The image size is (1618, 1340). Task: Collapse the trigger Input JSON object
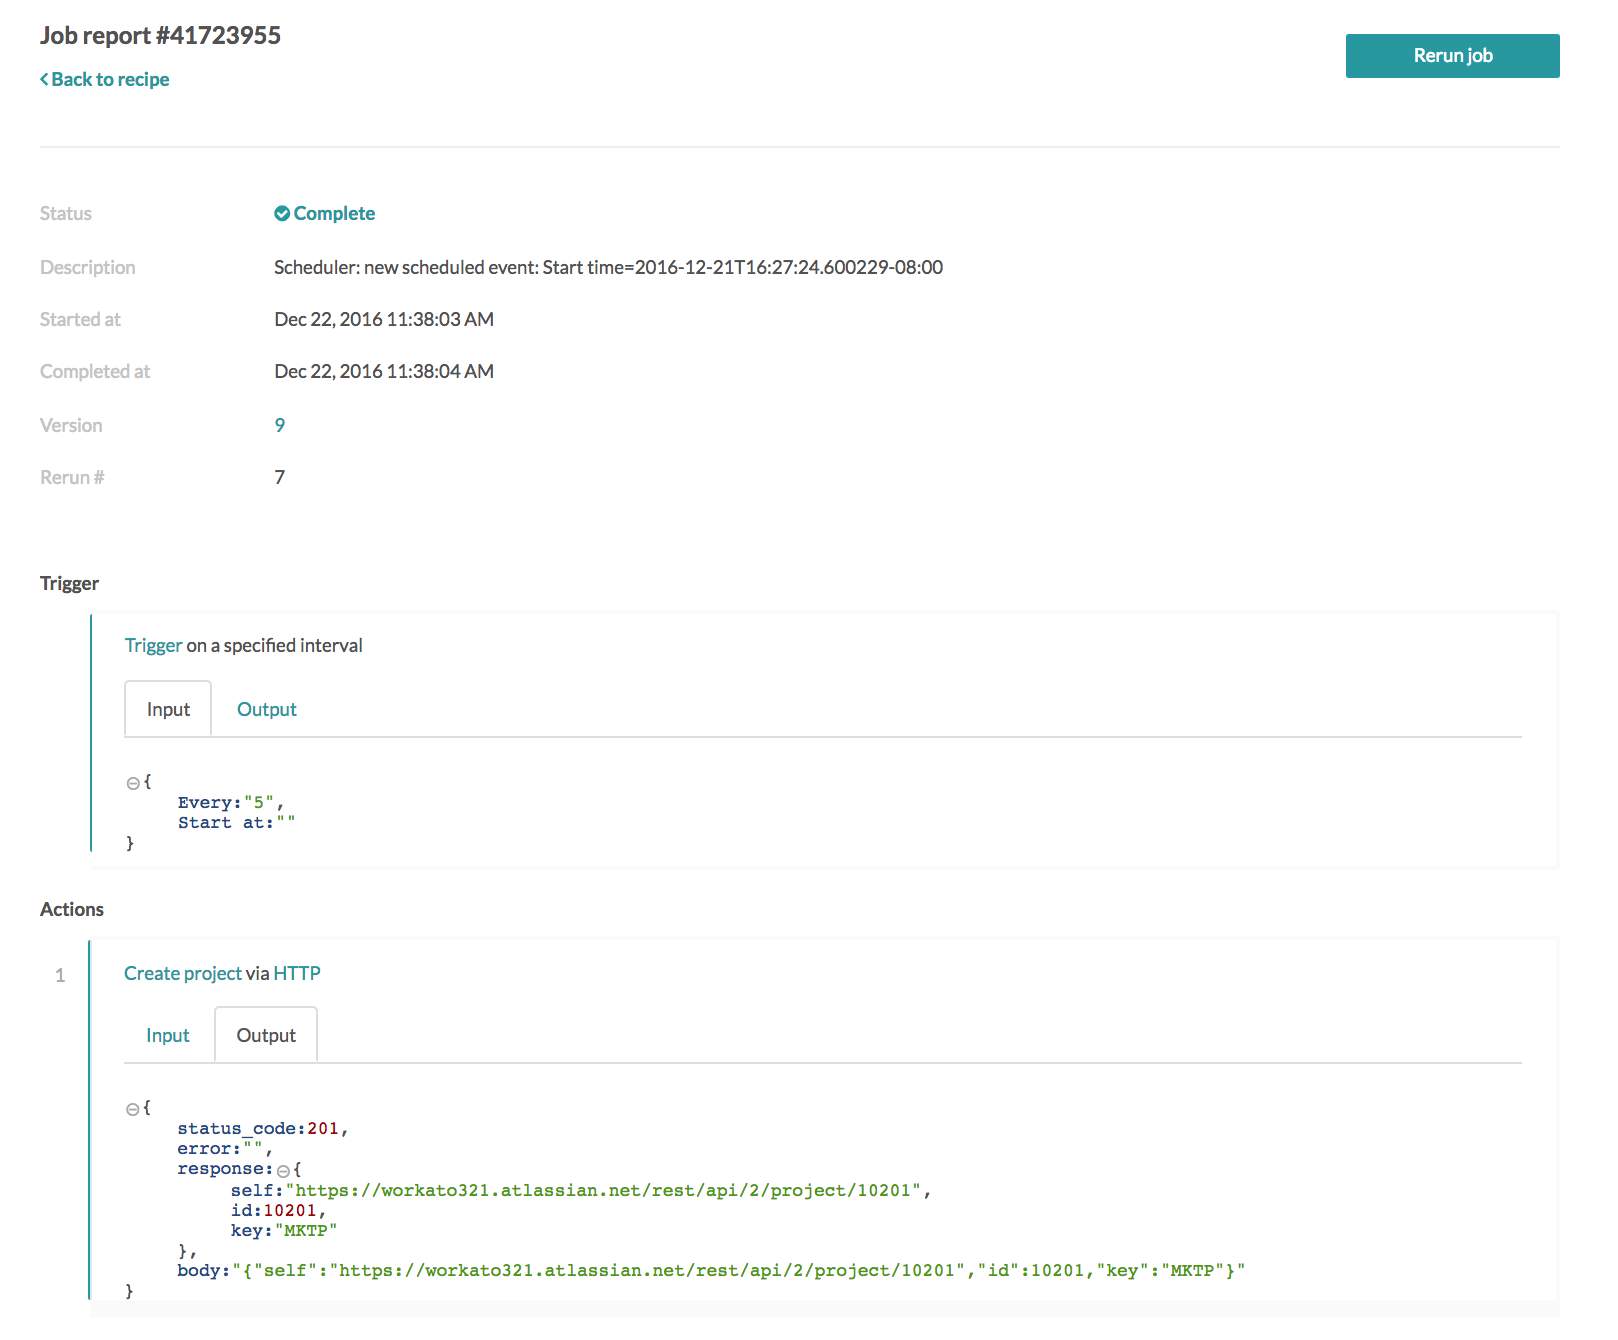click(132, 782)
